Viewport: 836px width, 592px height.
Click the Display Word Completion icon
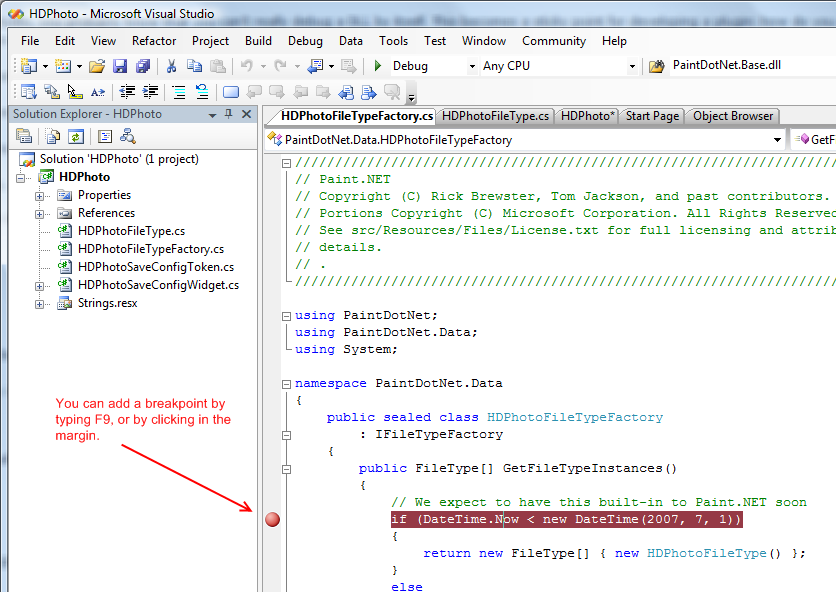coord(98,92)
